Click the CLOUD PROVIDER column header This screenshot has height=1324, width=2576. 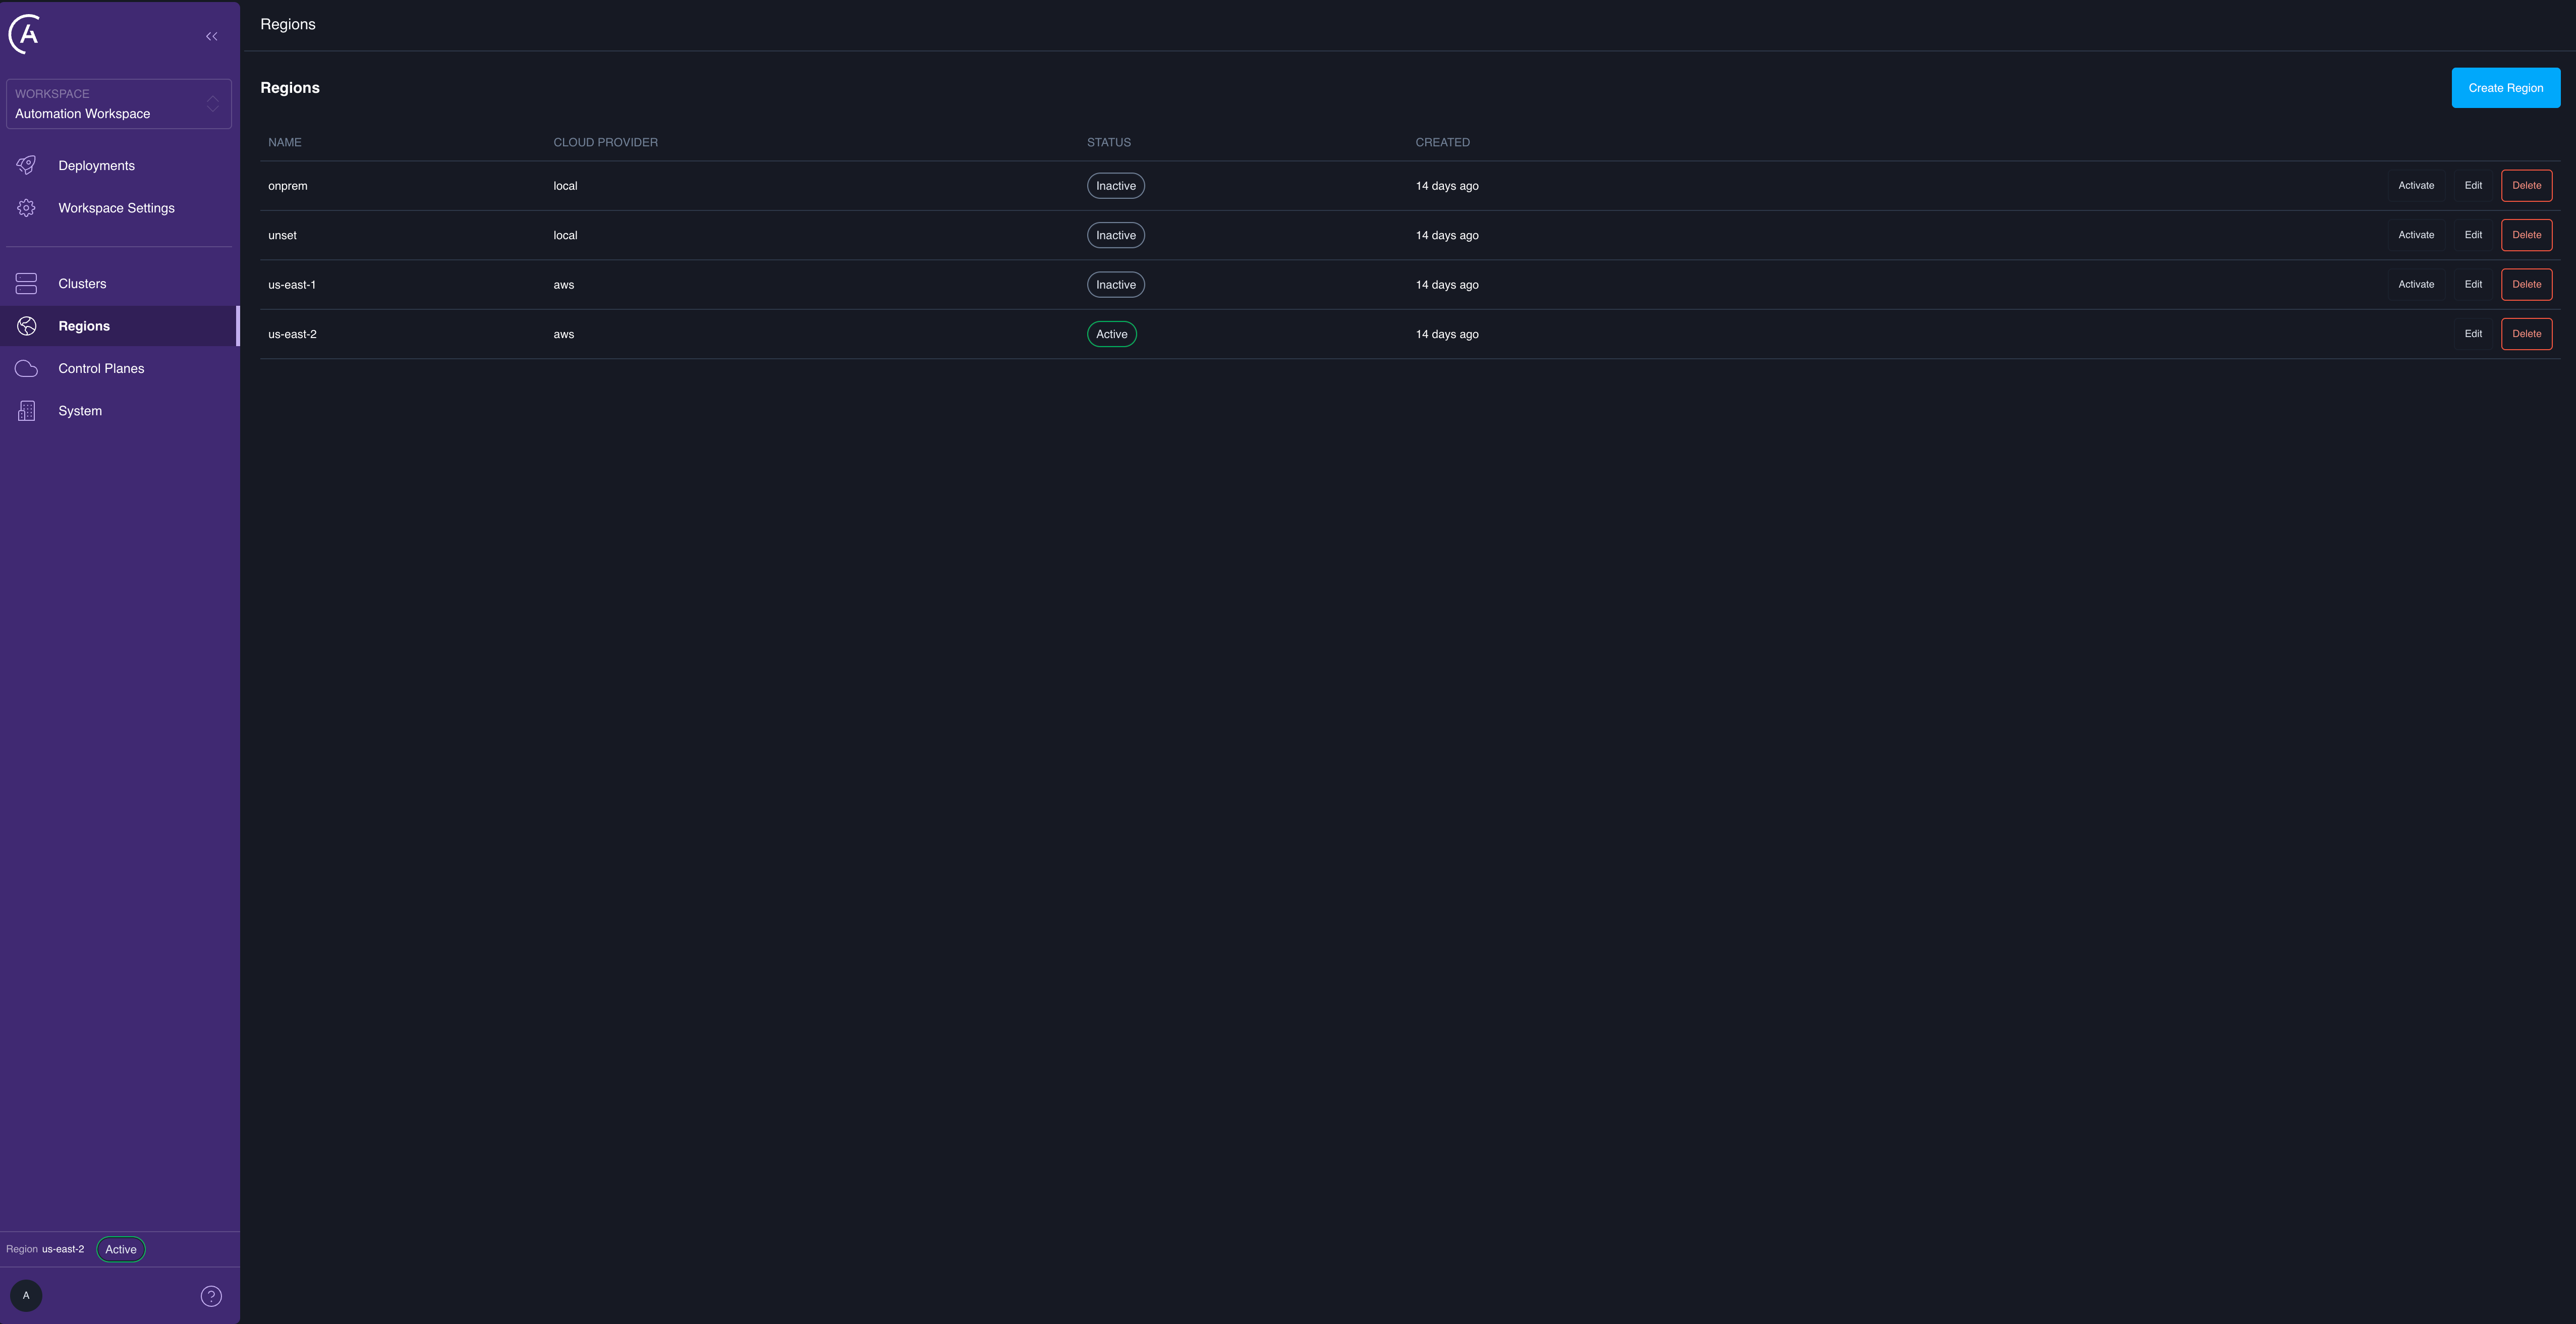pos(605,143)
